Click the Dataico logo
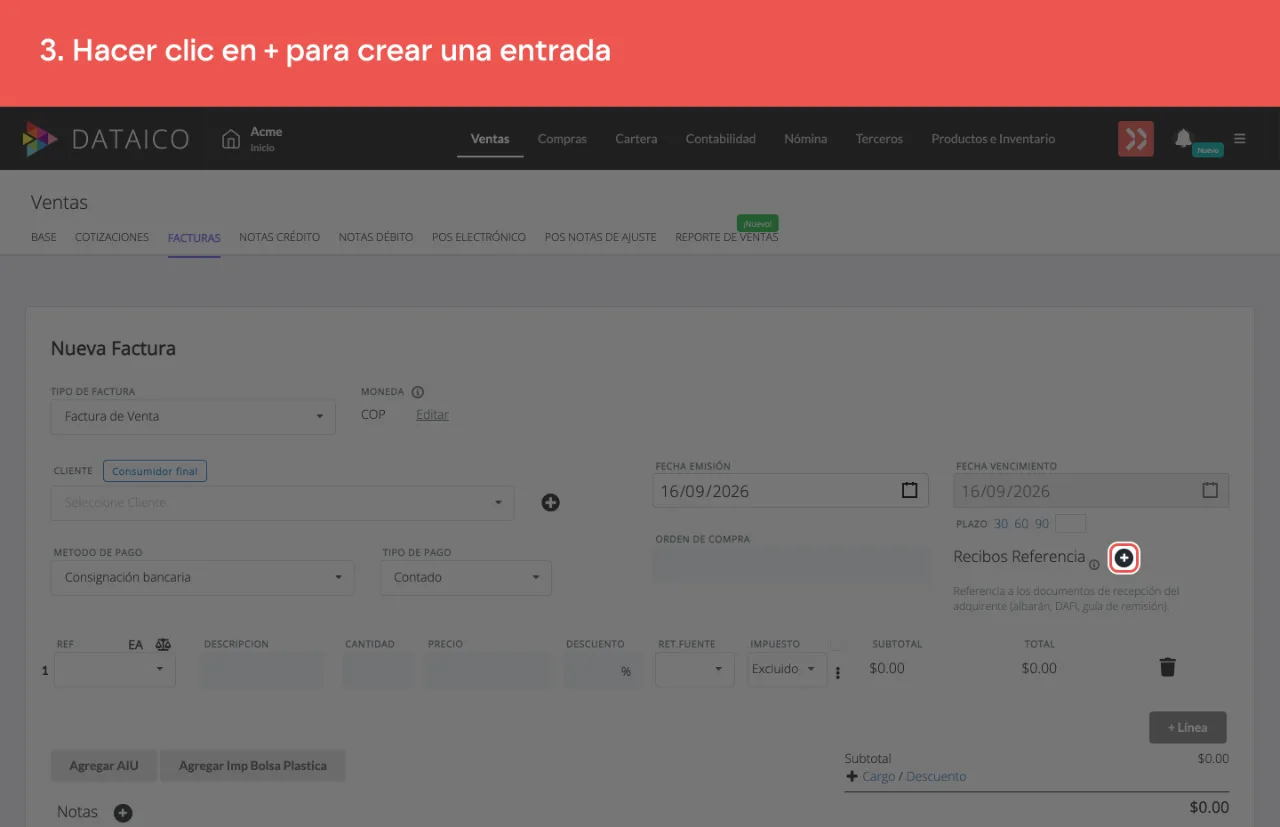This screenshot has width=1280, height=827. (x=105, y=139)
